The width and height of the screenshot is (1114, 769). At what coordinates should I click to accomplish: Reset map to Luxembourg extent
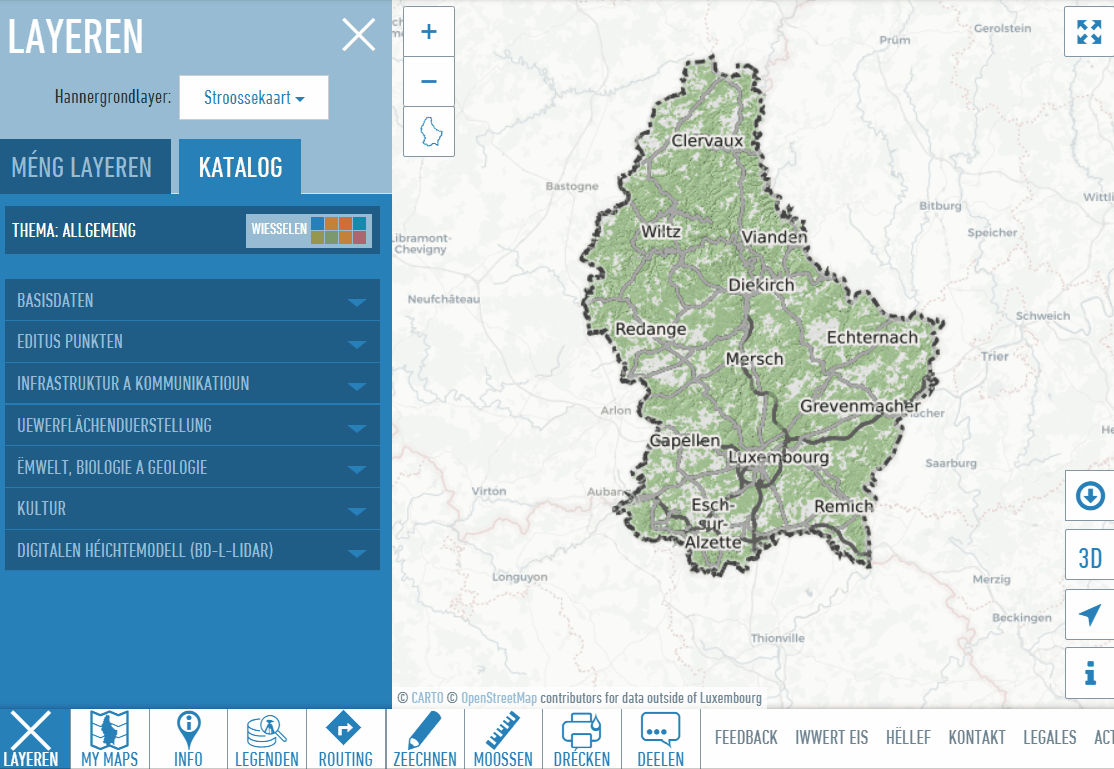pos(429,131)
